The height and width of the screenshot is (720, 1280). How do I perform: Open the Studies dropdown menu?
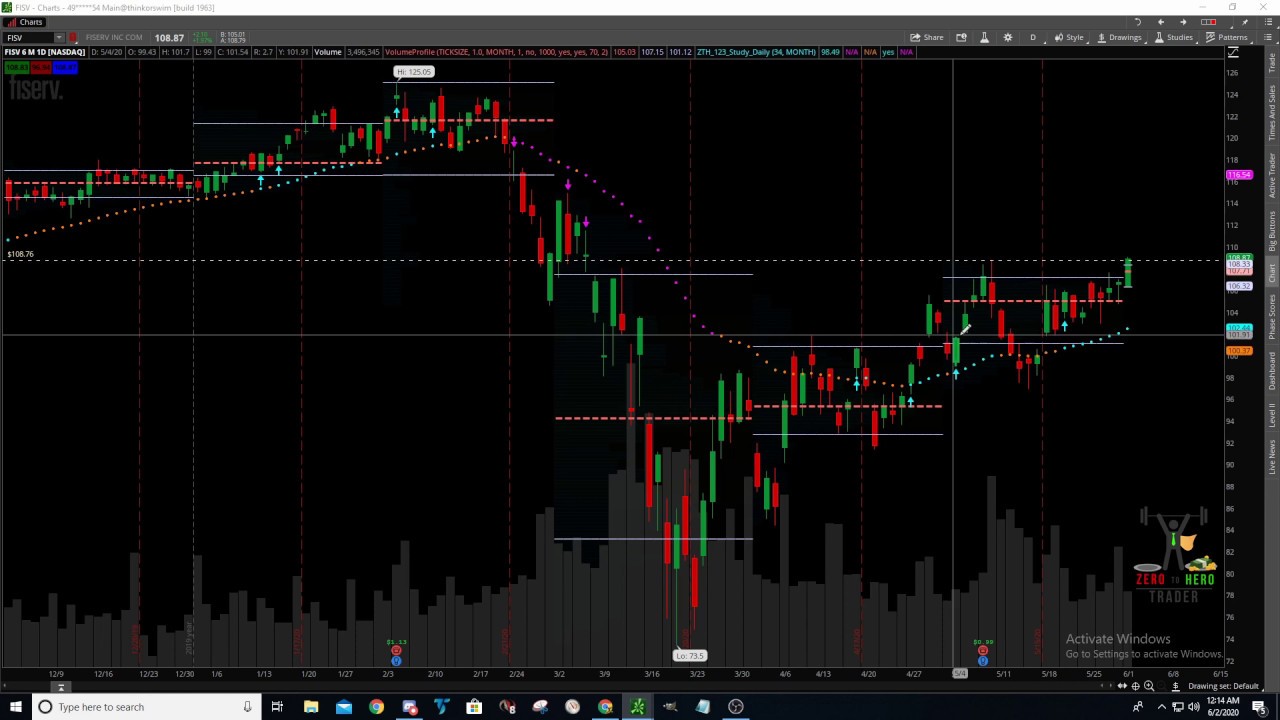click(x=1173, y=37)
